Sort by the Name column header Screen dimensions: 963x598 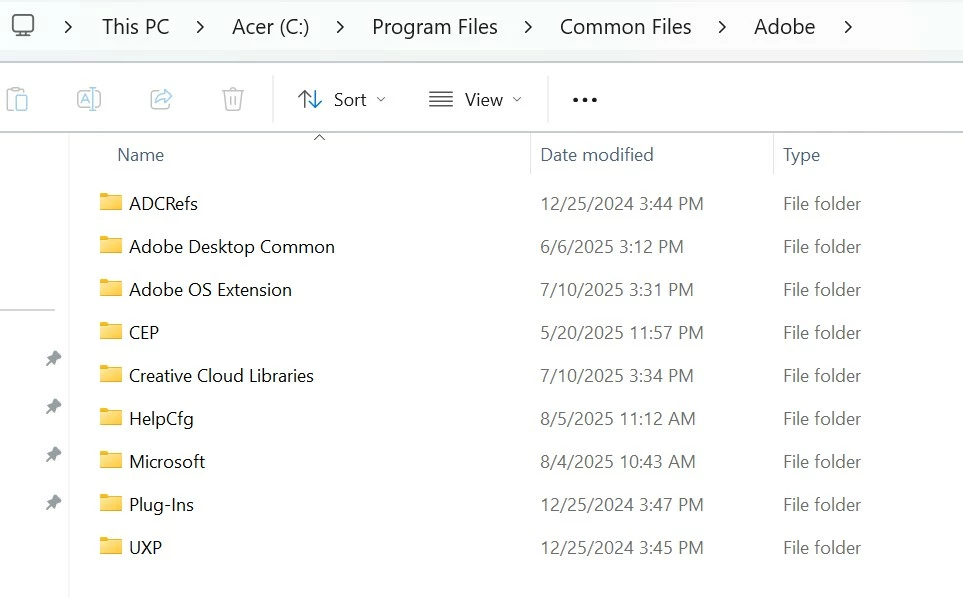(140, 155)
